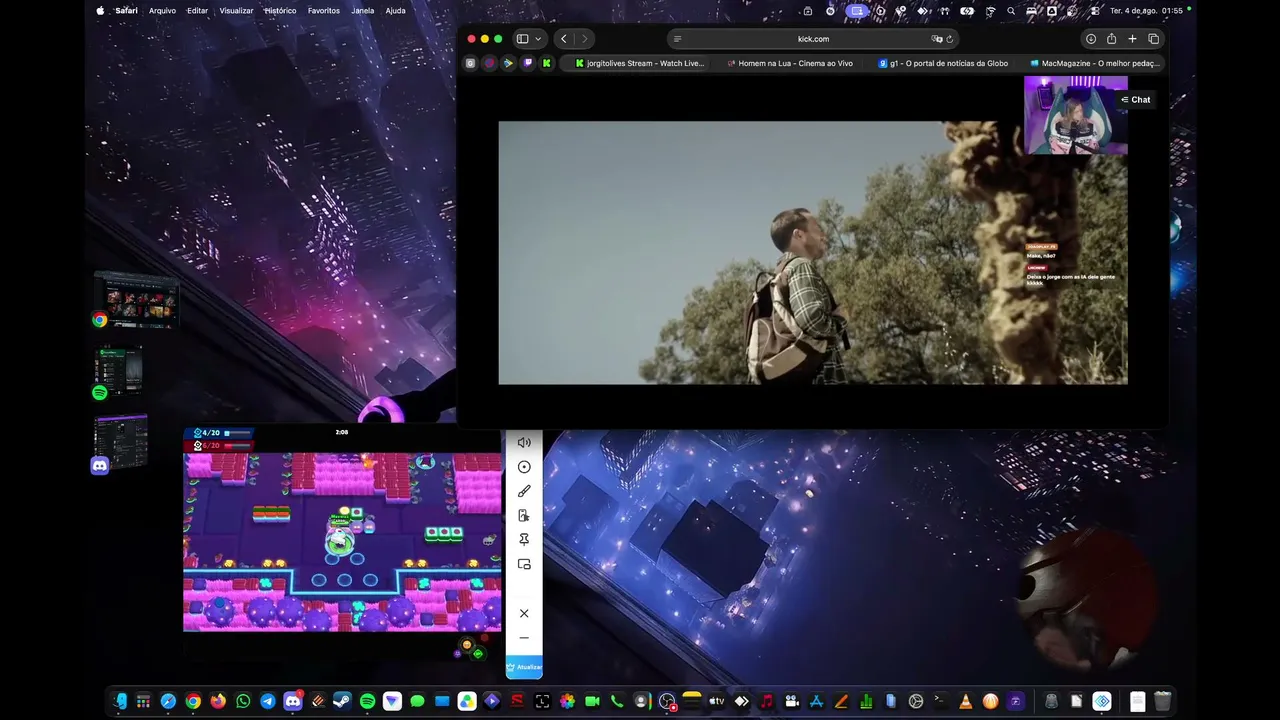Click the streamer webcam thumbnail
Image resolution: width=1280 pixels, height=720 pixels.
coord(1075,115)
